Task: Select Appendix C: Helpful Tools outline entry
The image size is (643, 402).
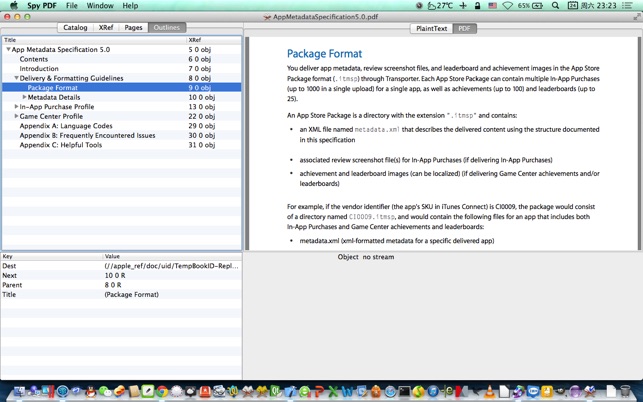Action: pos(60,145)
